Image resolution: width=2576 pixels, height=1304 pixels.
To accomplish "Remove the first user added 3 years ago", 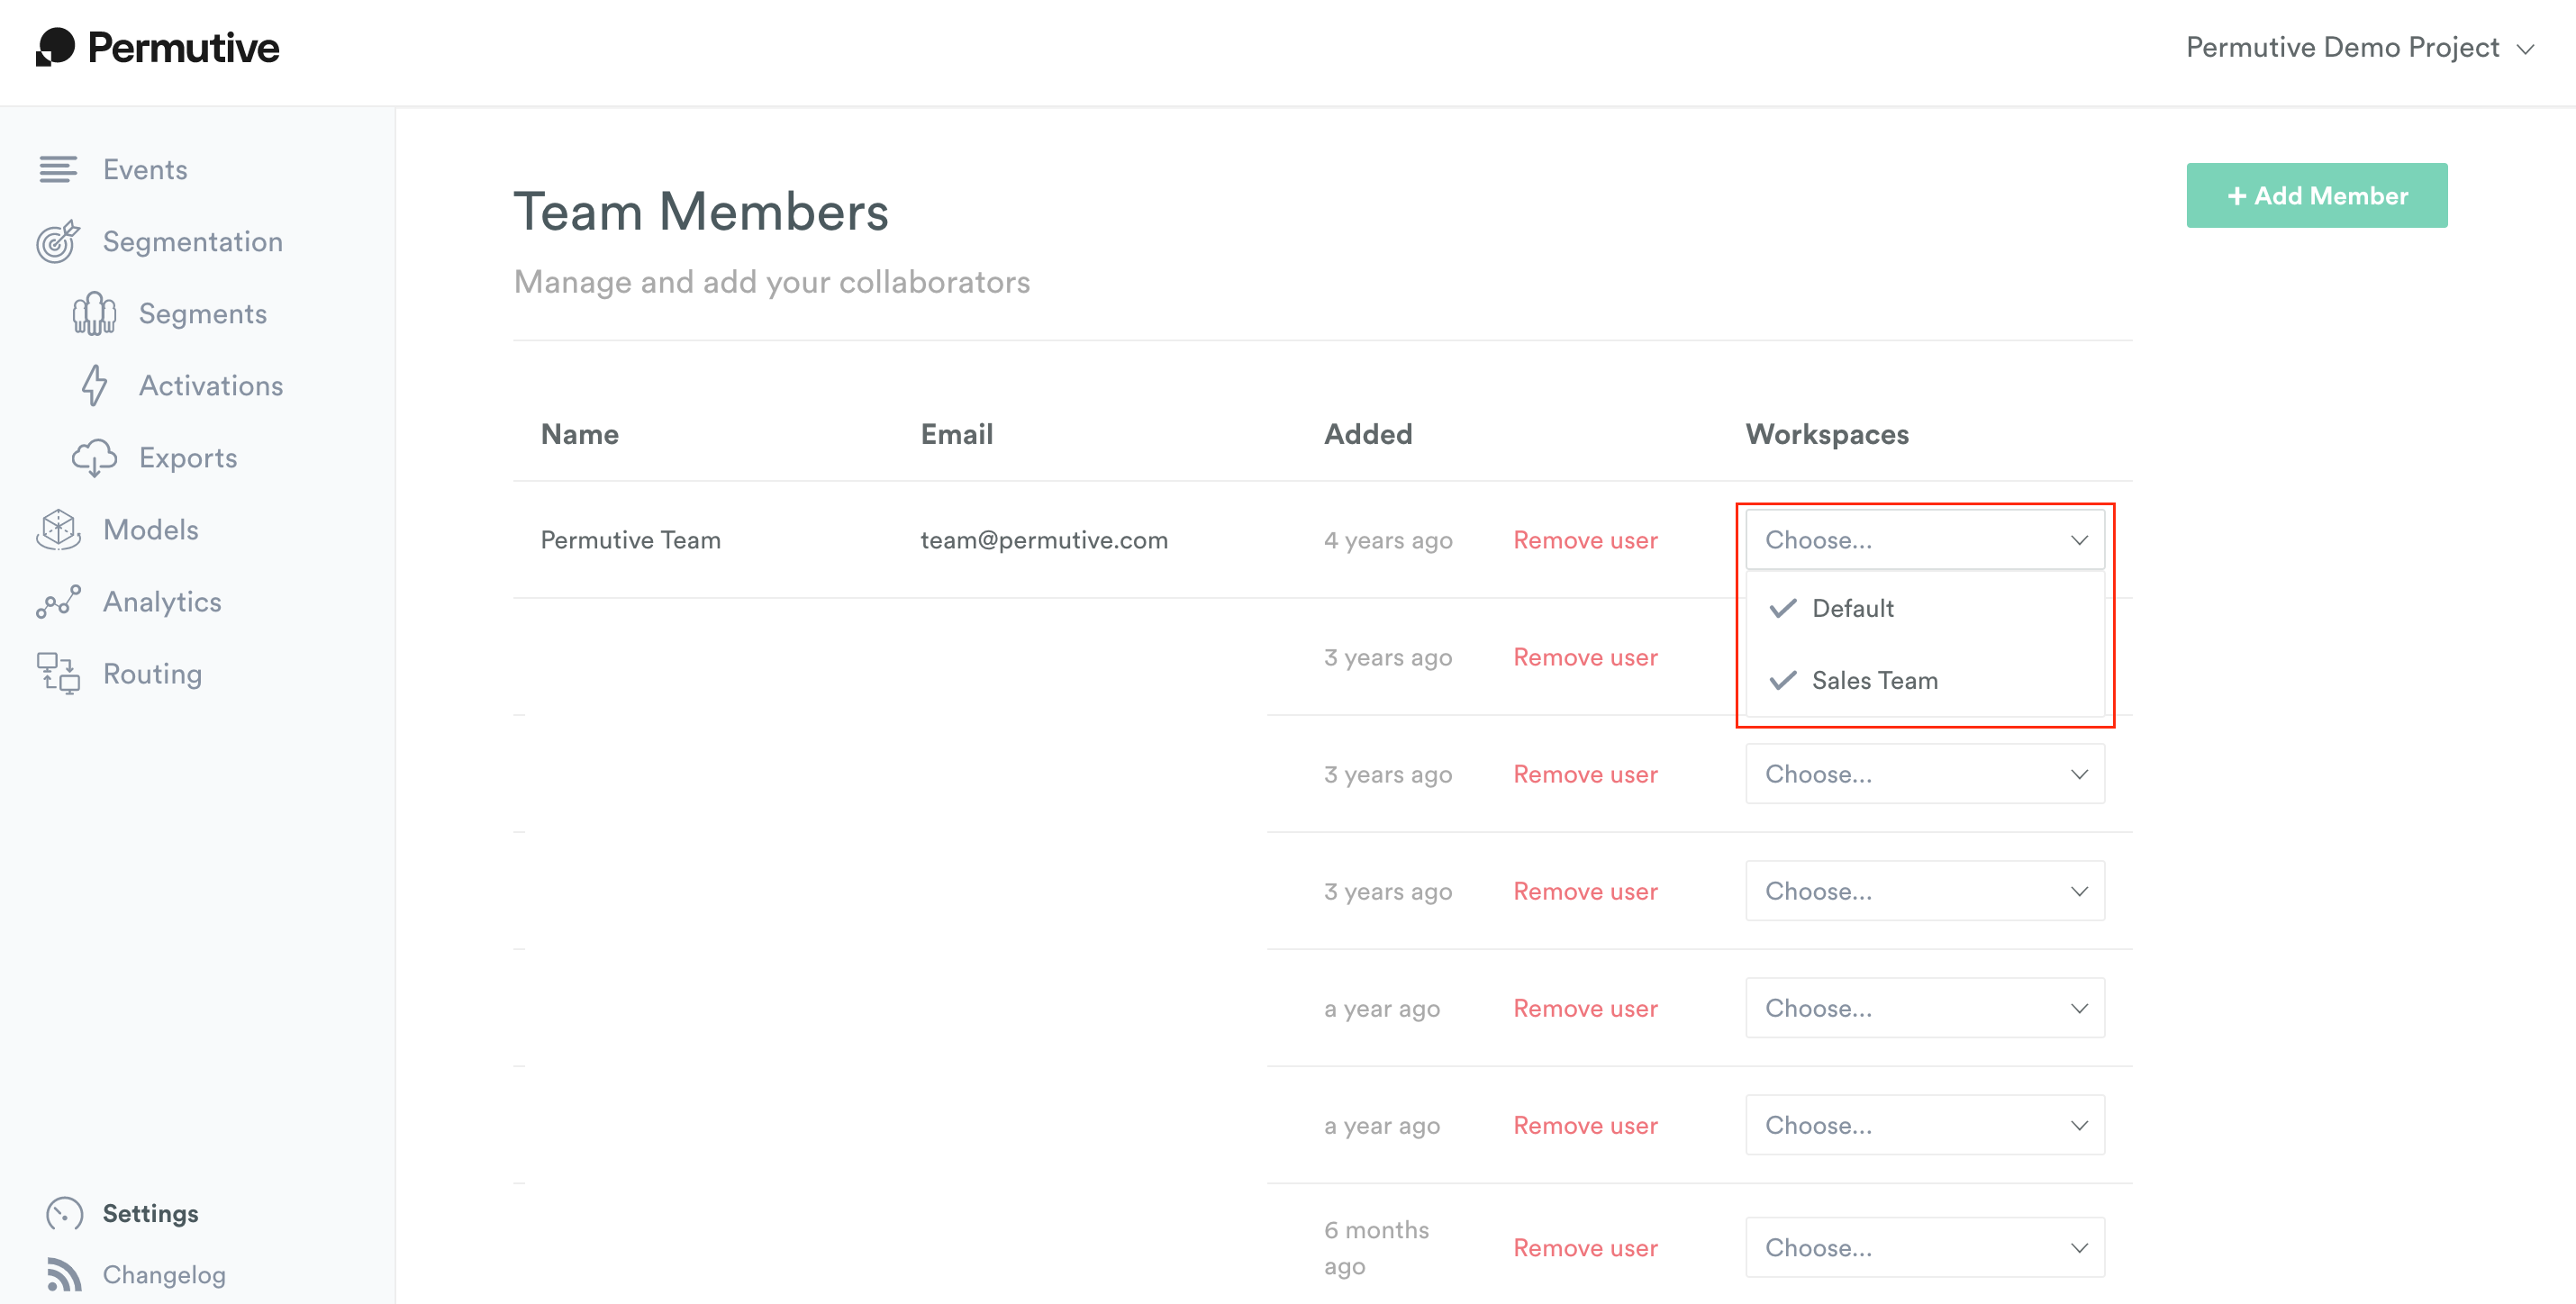I will coord(1585,657).
